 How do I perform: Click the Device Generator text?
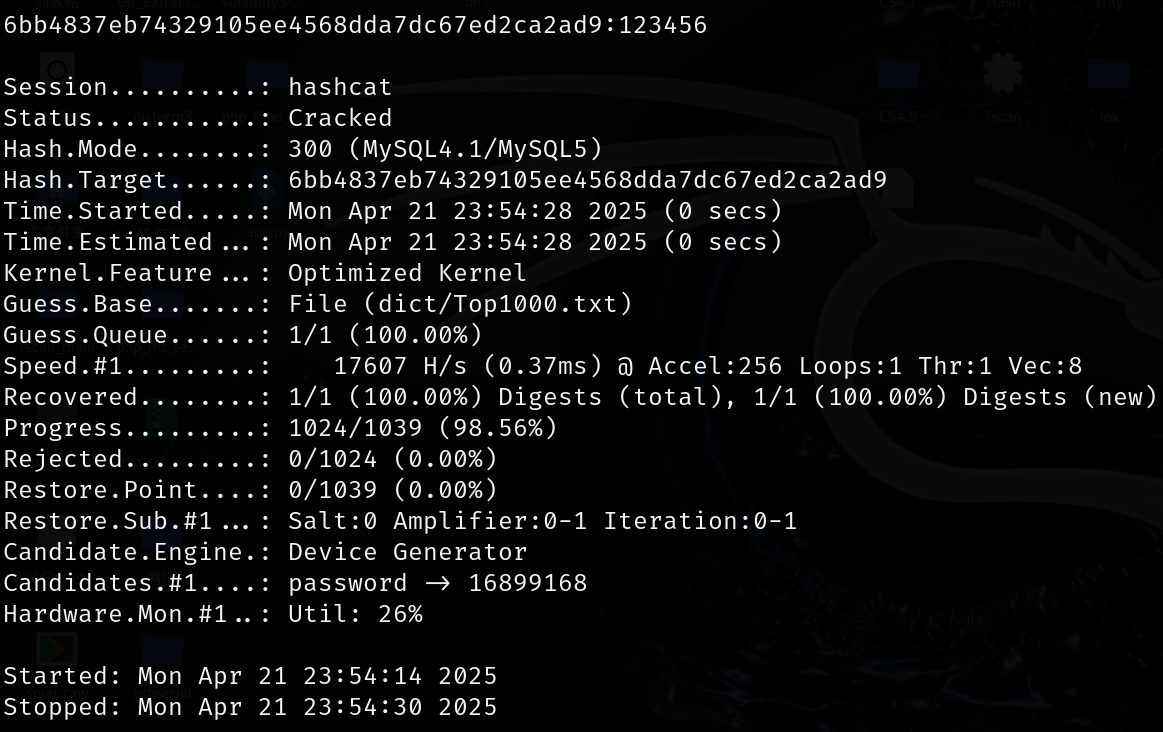pyautogui.click(x=407, y=552)
